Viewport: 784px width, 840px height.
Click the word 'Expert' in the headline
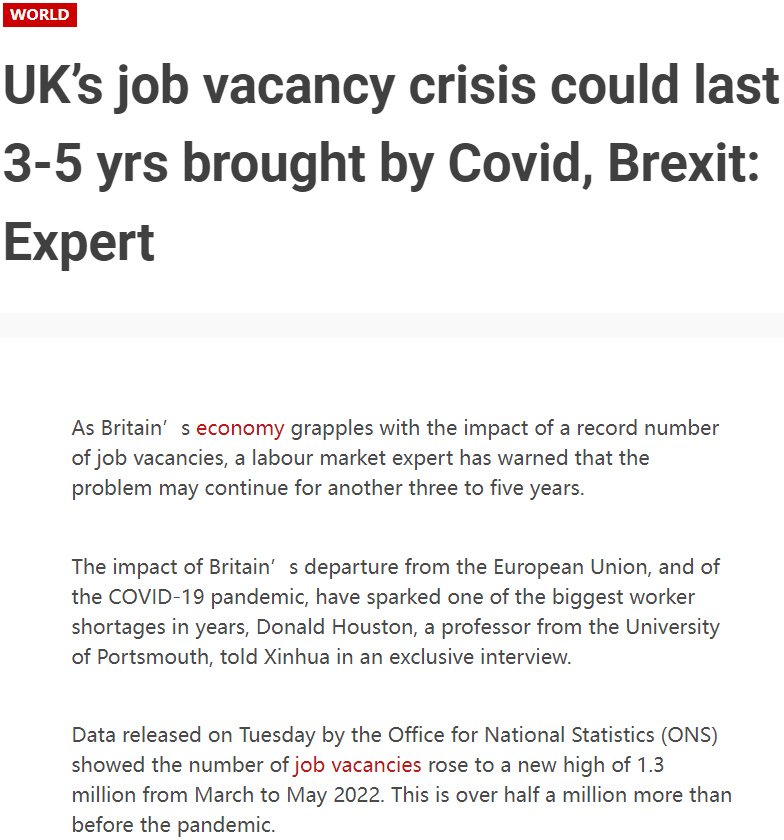click(x=79, y=244)
